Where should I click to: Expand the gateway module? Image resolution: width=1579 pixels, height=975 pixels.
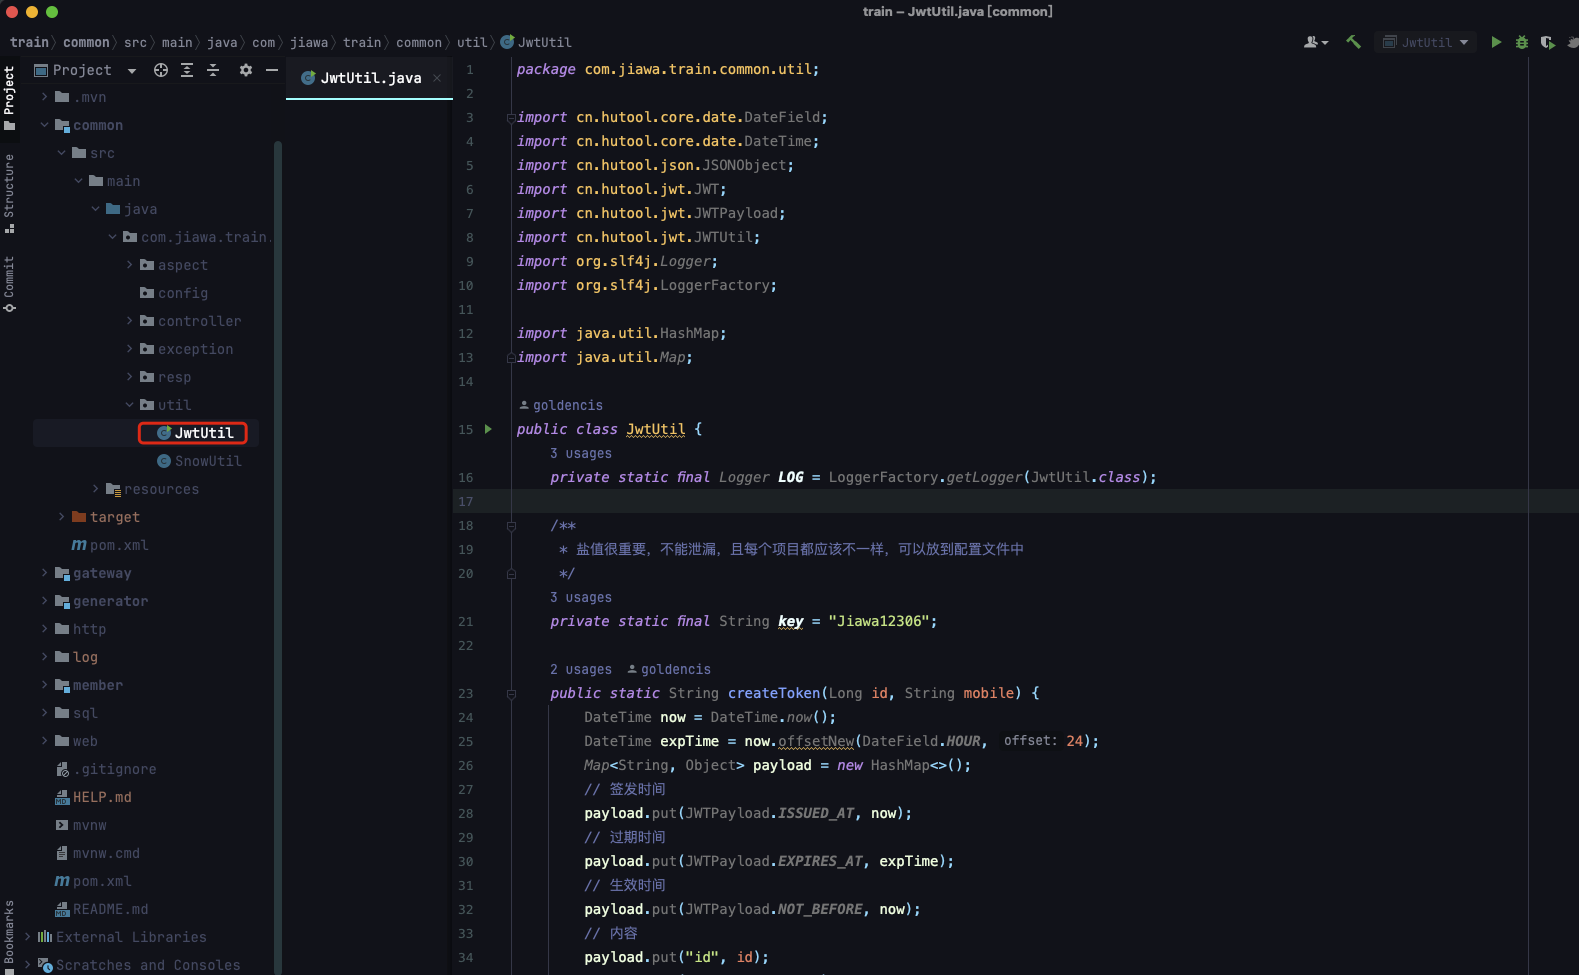tap(44, 573)
